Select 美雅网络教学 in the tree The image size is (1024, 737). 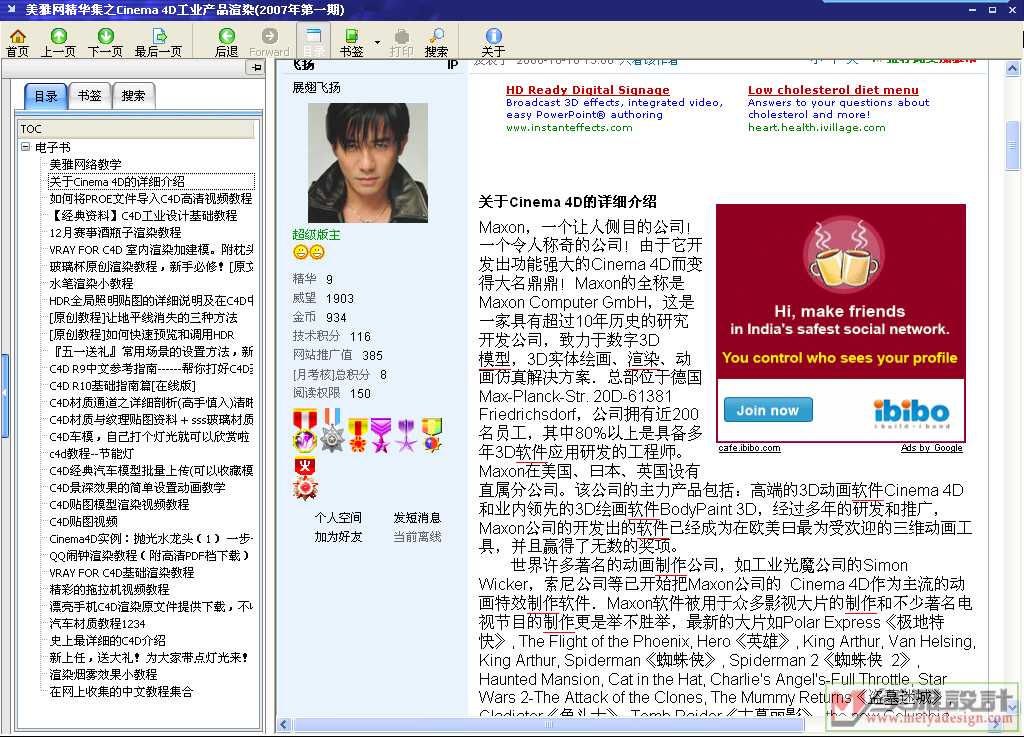coord(86,165)
